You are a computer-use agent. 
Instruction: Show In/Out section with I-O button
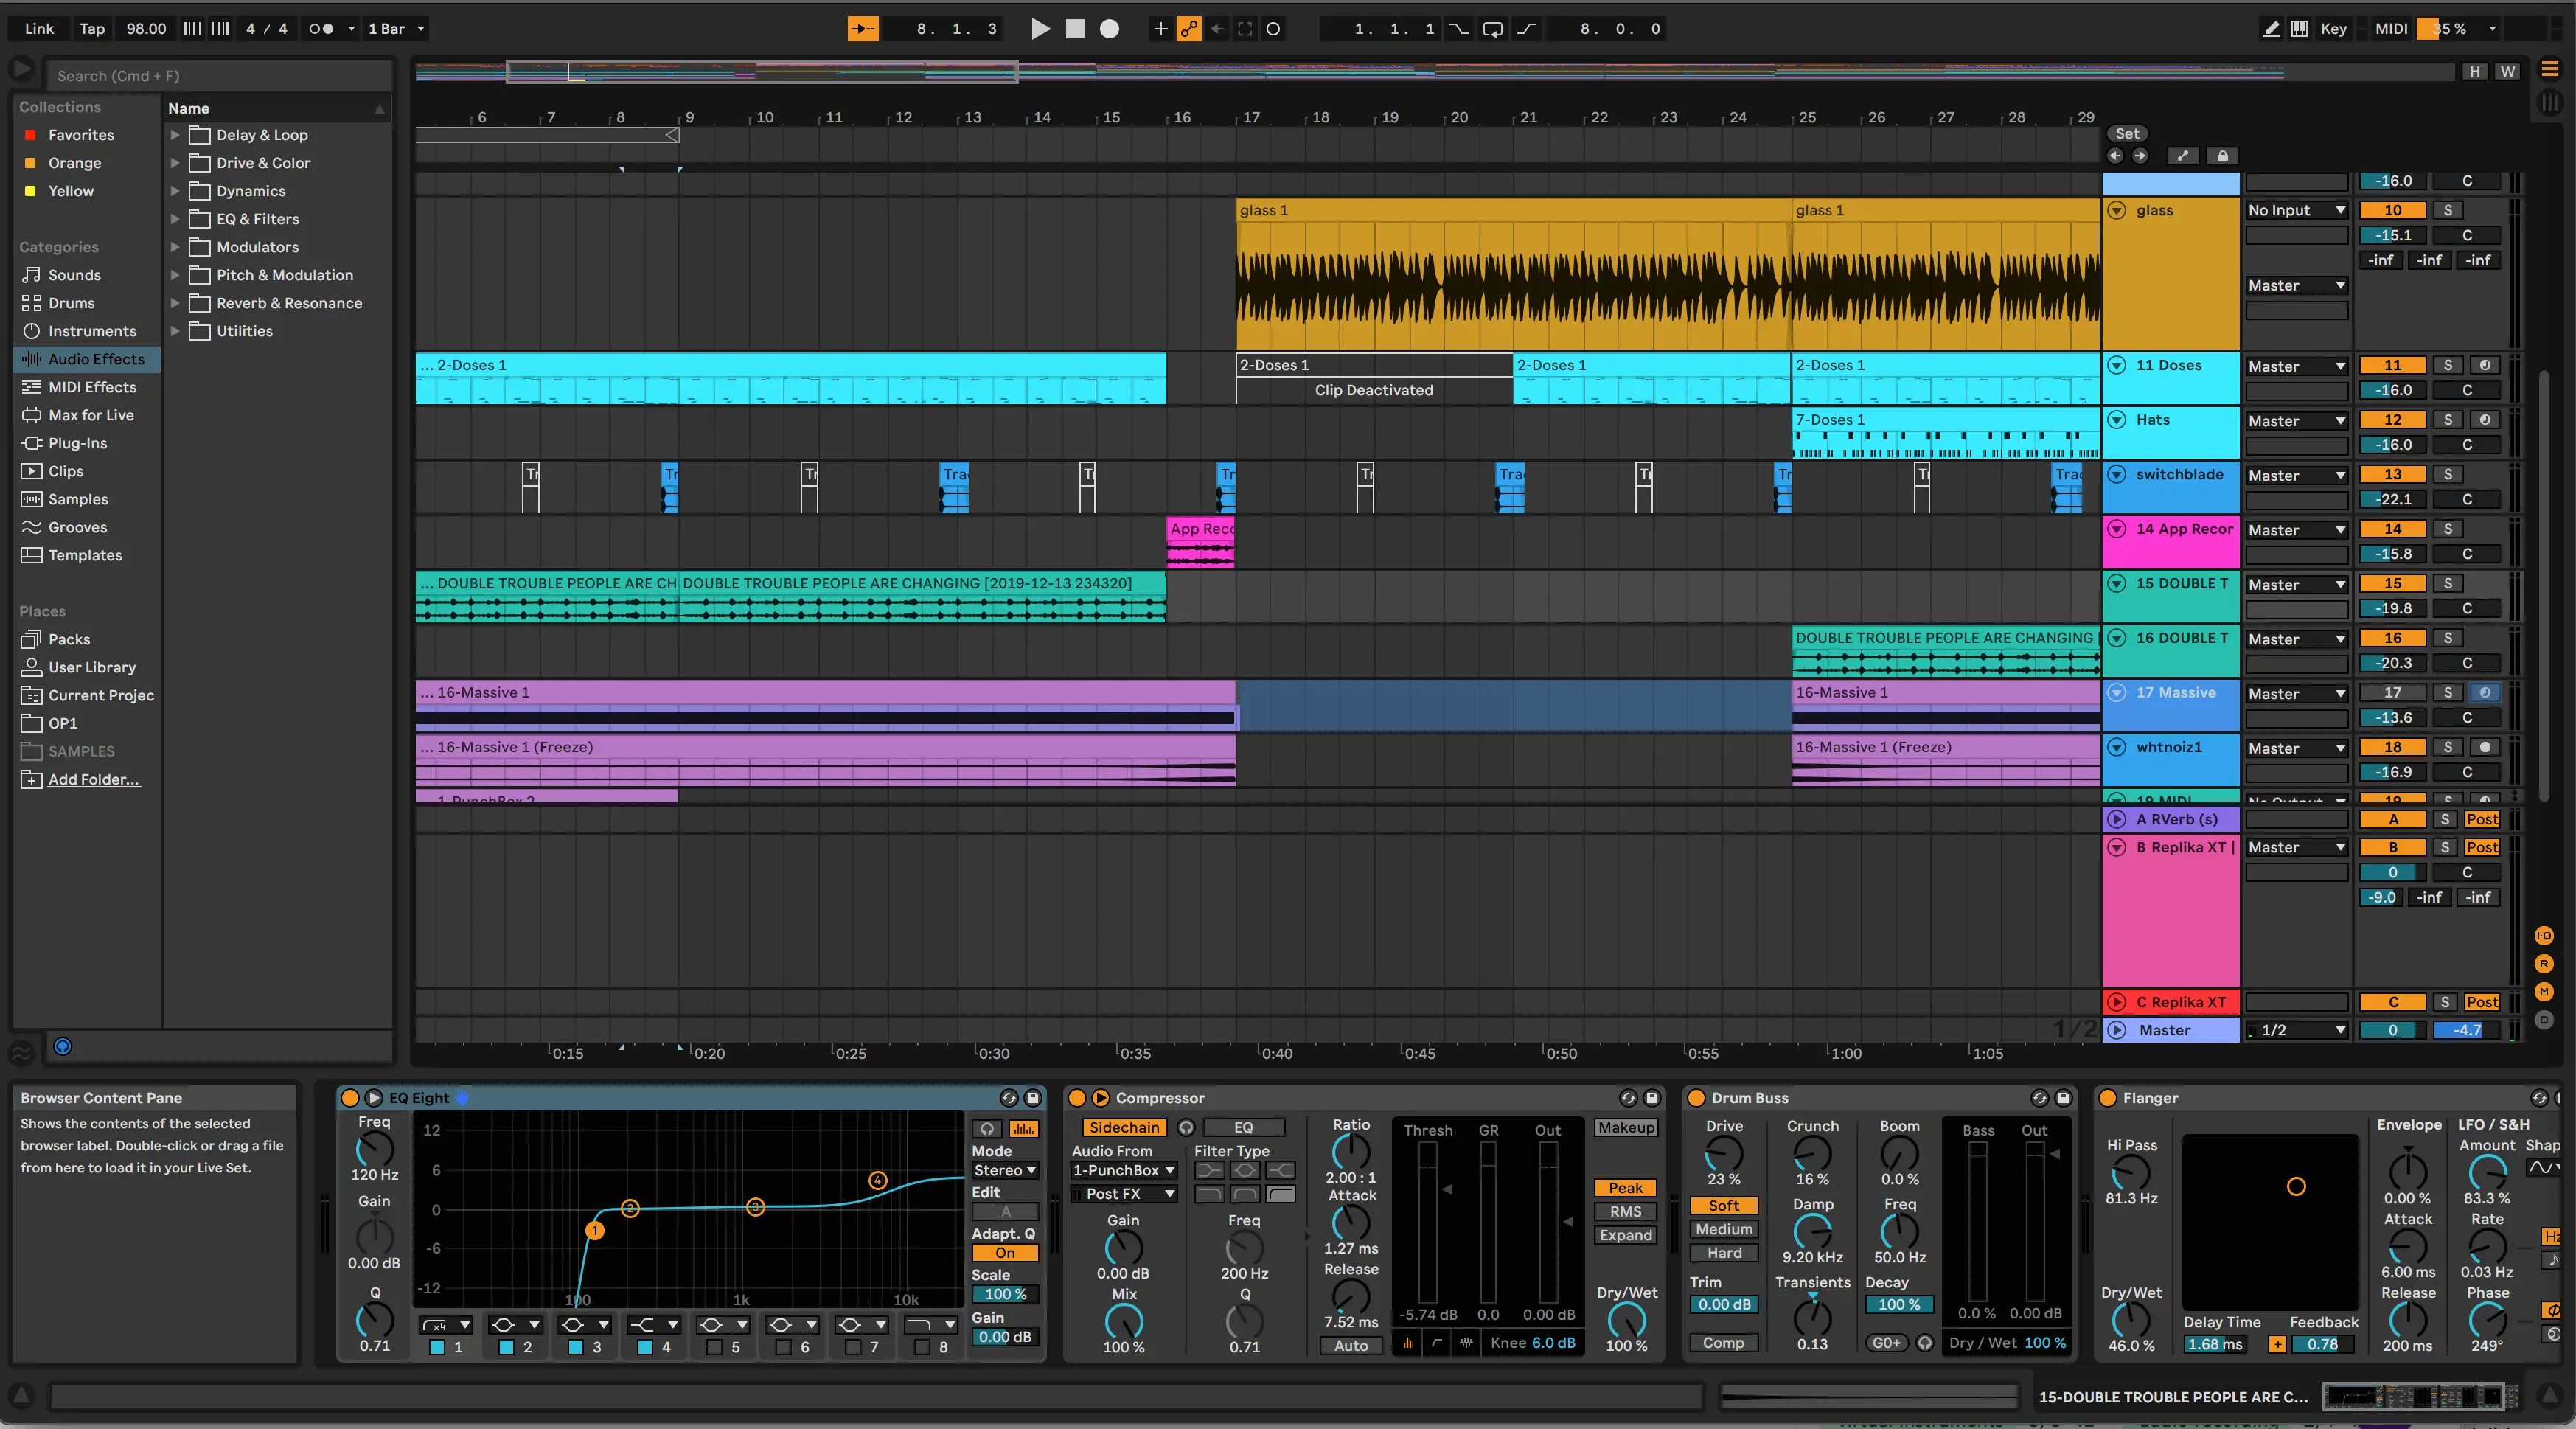click(2544, 936)
